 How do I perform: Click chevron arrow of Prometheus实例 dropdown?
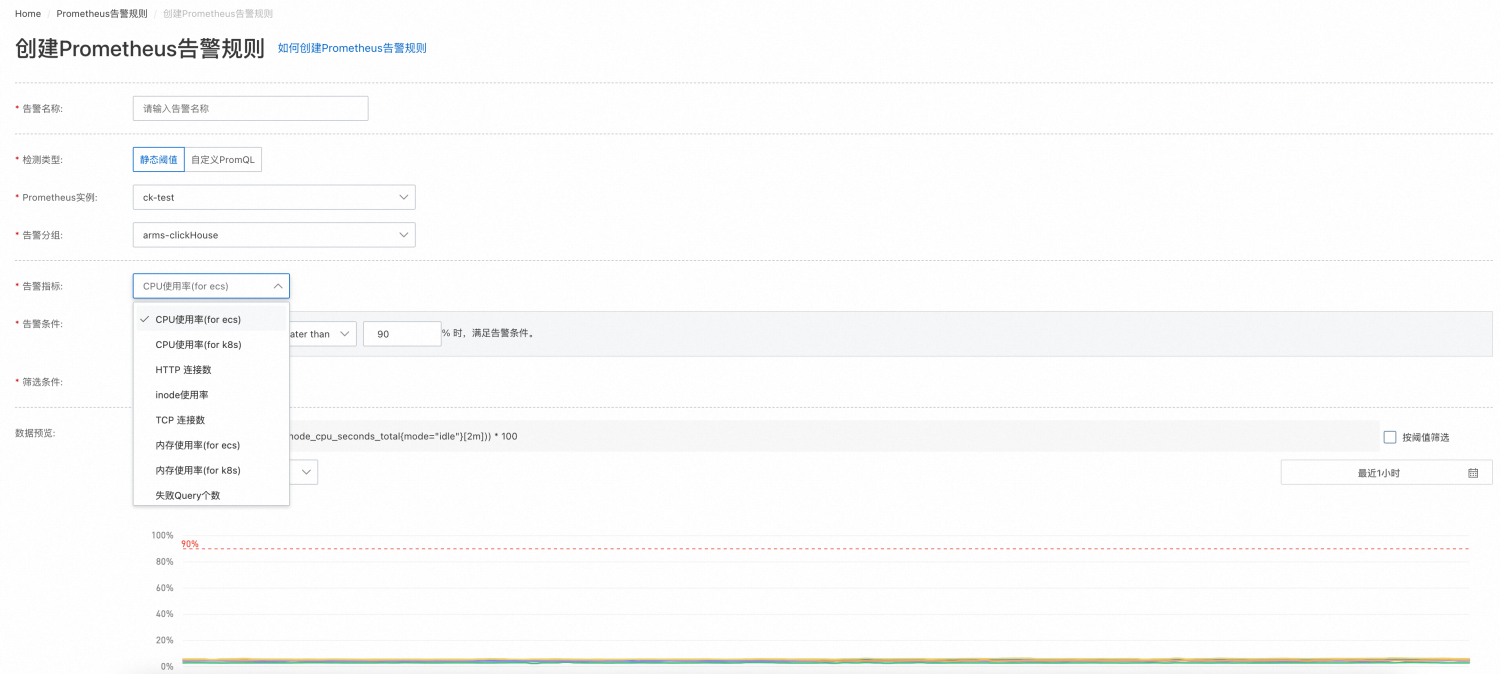[x=404, y=197]
